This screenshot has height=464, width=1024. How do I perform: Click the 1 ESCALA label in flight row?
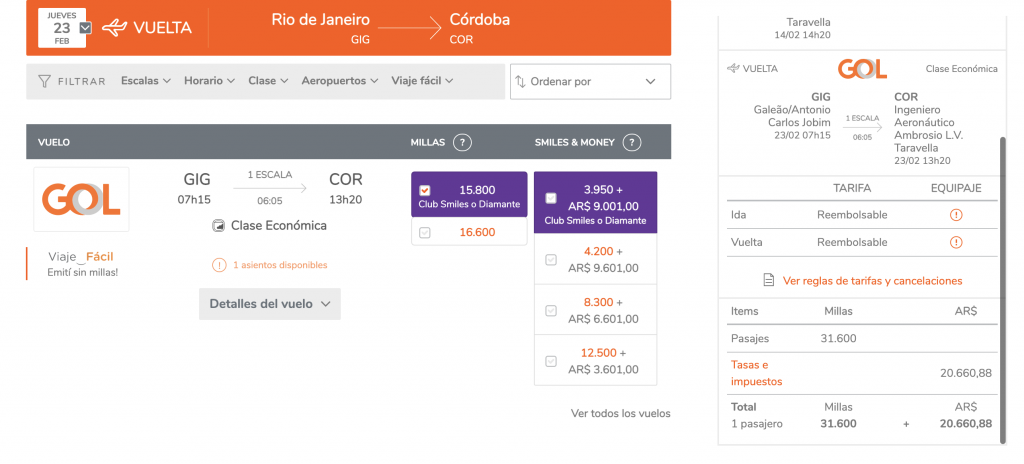[270, 174]
